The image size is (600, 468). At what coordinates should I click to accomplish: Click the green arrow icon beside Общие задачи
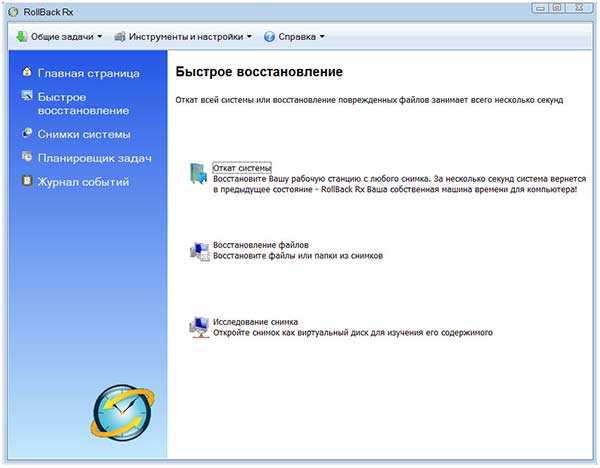[21, 37]
